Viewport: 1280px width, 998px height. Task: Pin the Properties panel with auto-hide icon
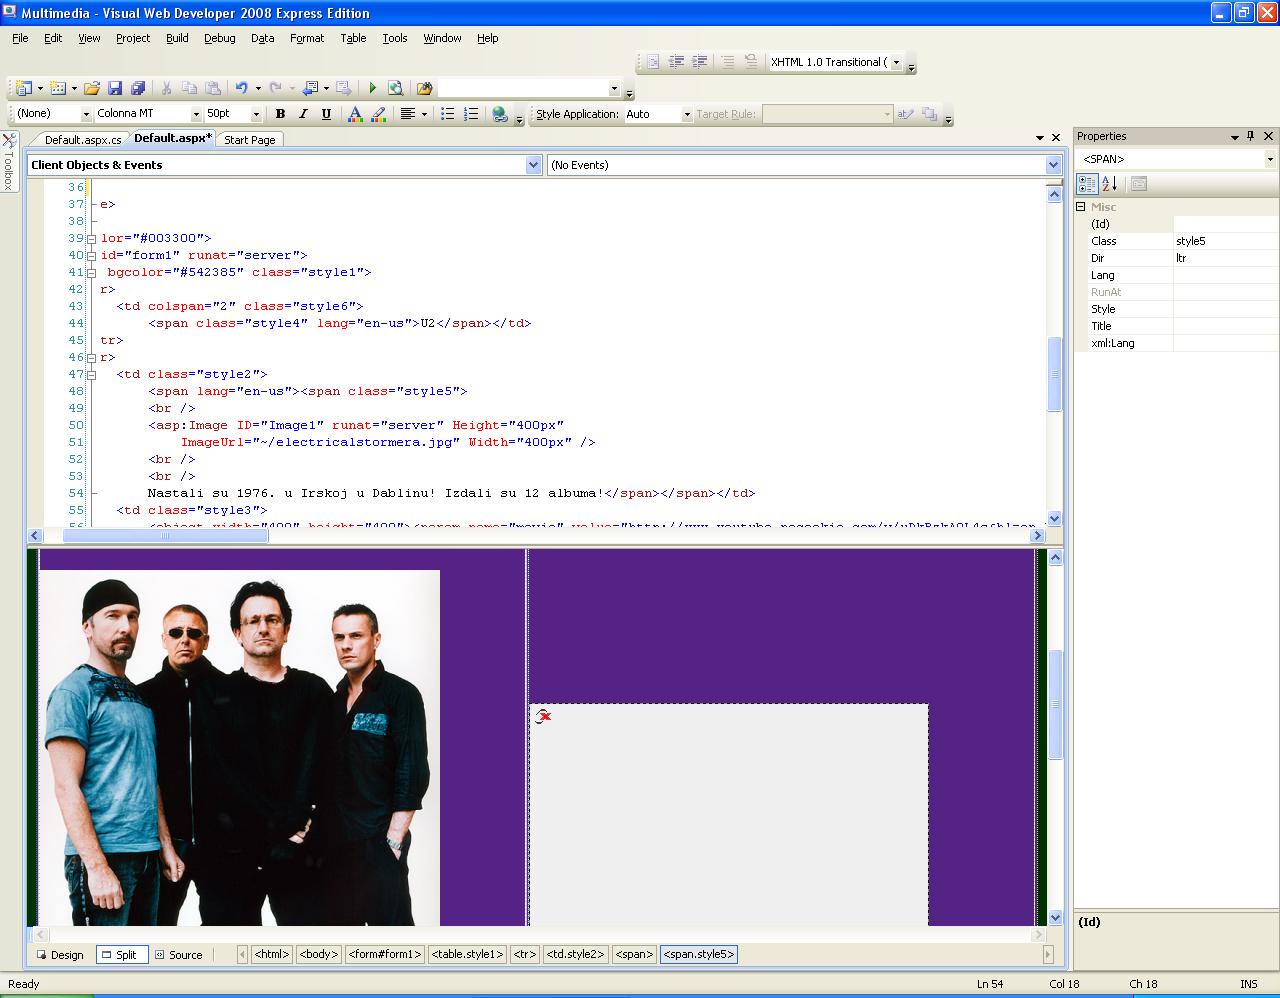[1250, 136]
